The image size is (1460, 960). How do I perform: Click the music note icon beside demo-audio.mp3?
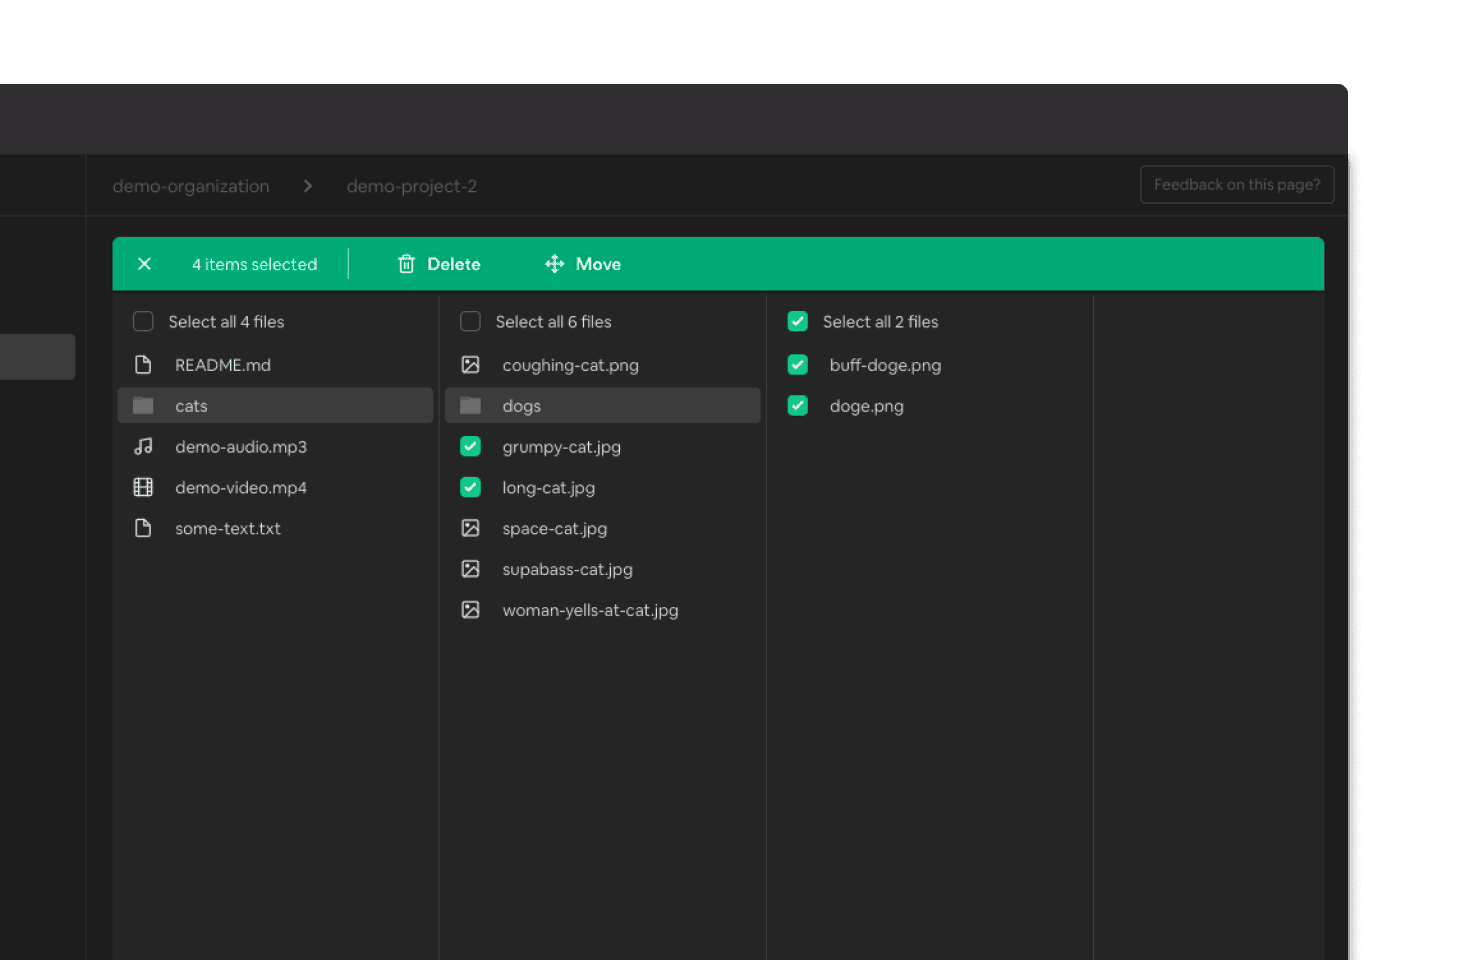(143, 446)
